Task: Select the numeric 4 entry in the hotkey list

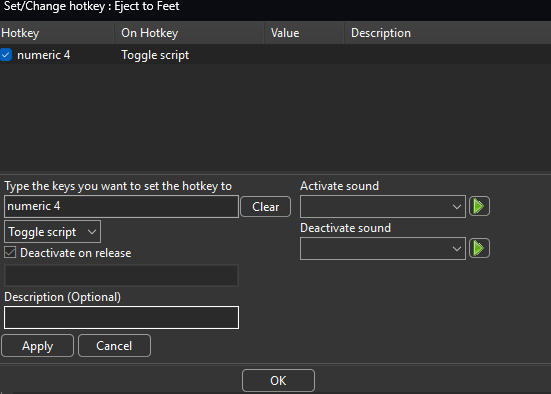Action: point(44,55)
